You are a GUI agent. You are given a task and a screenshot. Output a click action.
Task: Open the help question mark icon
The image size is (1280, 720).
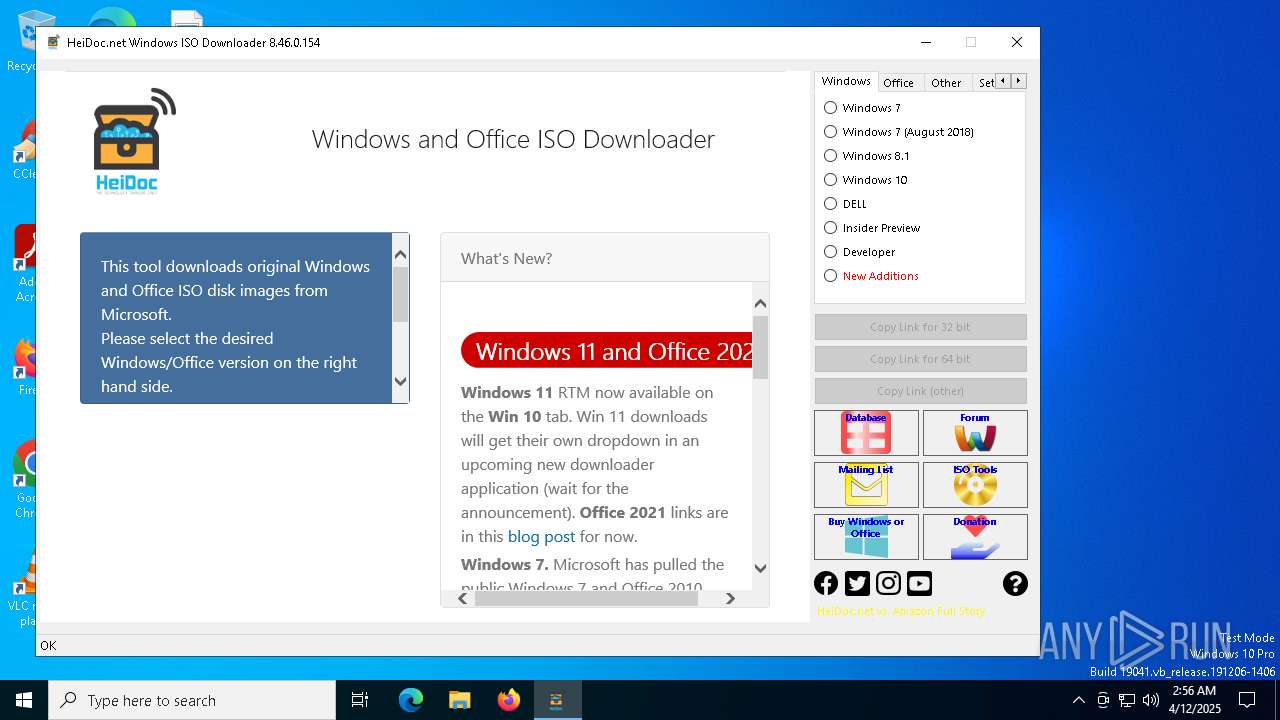click(1015, 583)
